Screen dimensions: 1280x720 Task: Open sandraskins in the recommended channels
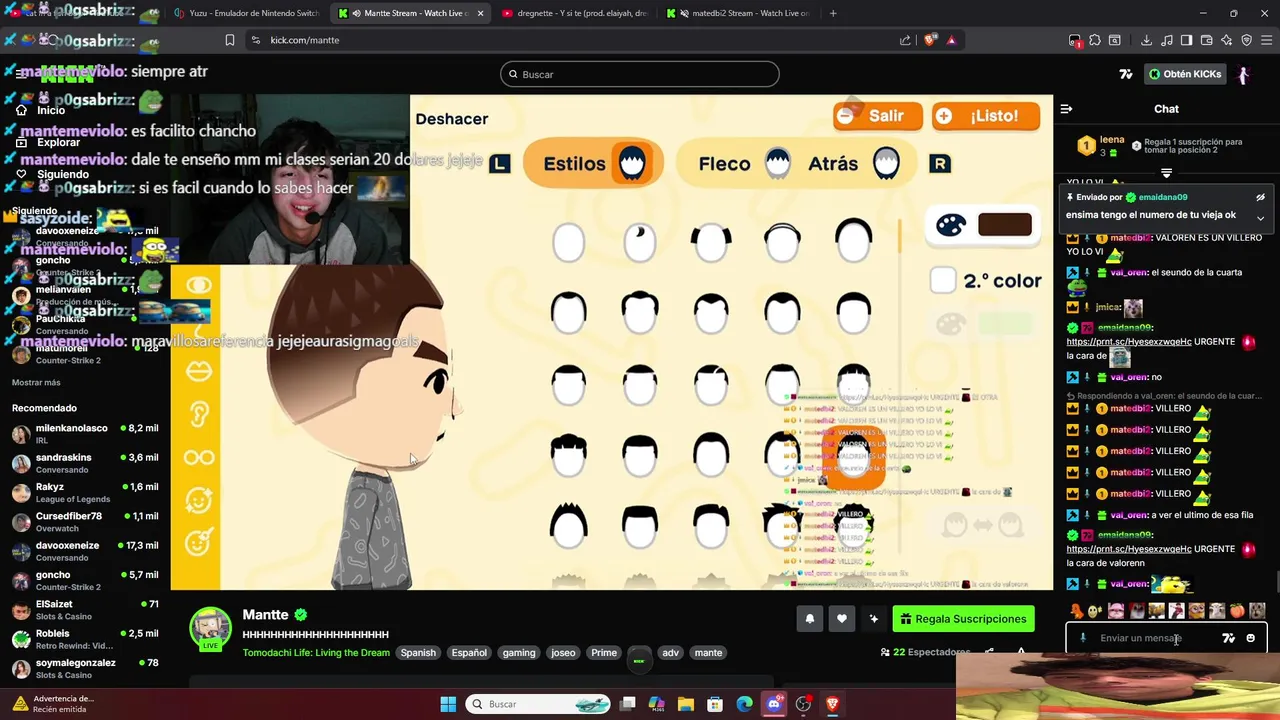click(x=84, y=464)
